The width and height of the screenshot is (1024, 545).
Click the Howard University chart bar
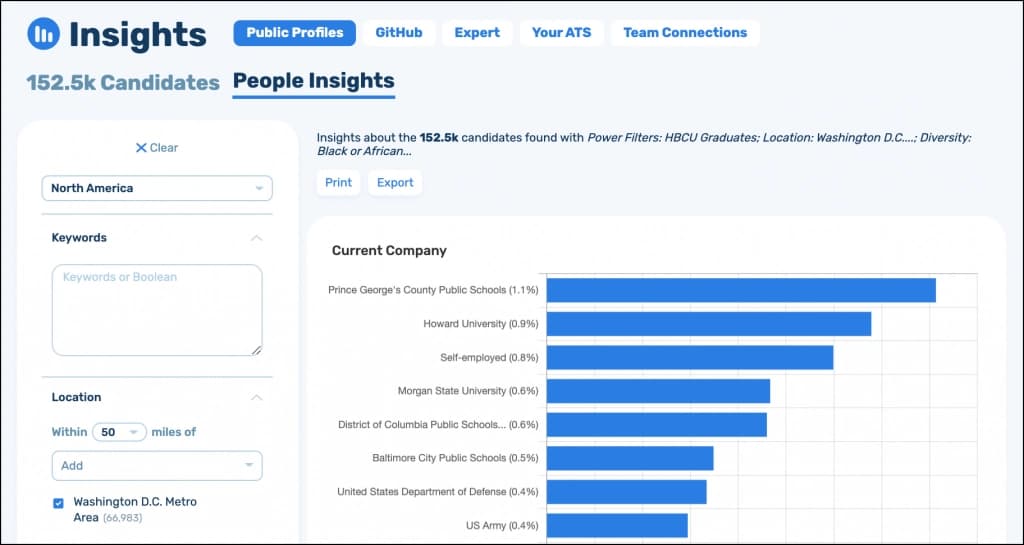(x=708, y=324)
